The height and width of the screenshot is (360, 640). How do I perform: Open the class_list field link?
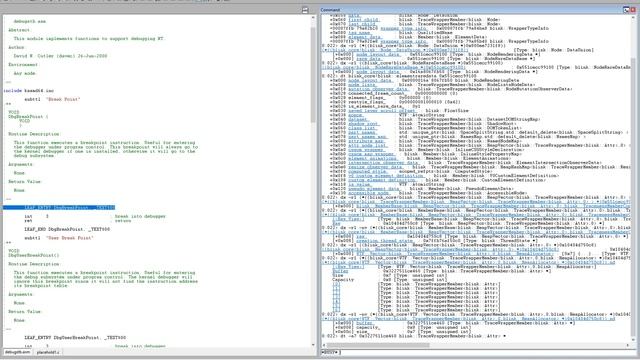pos(362,128)
